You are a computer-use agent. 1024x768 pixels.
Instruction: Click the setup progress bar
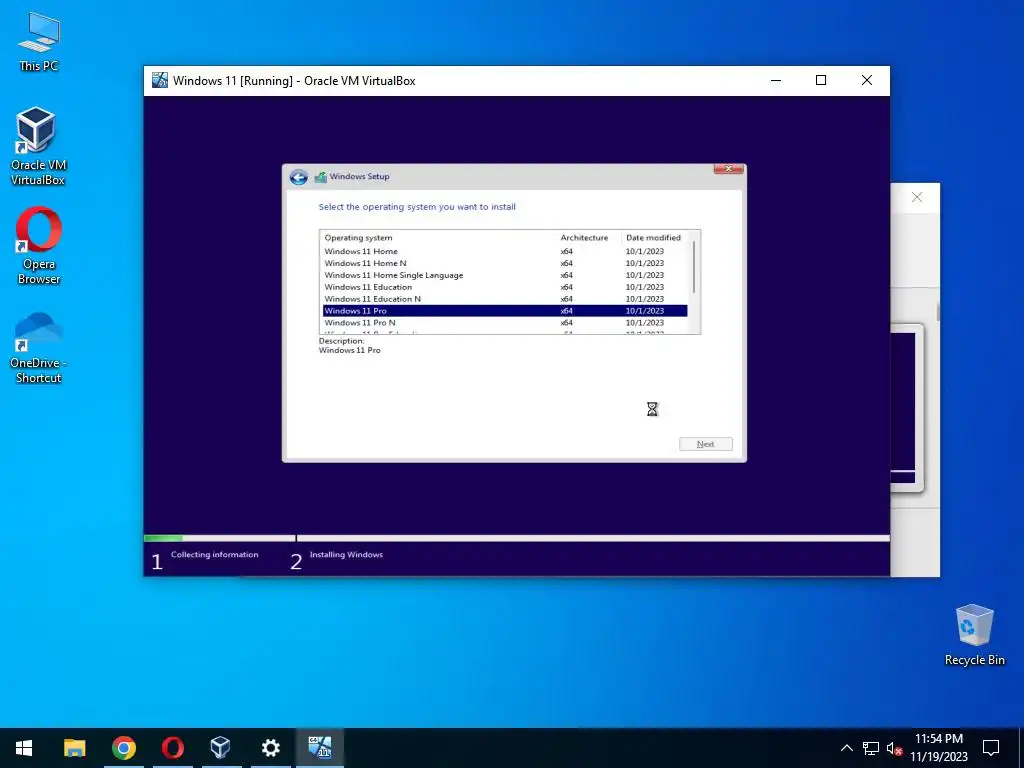[517, 538]
